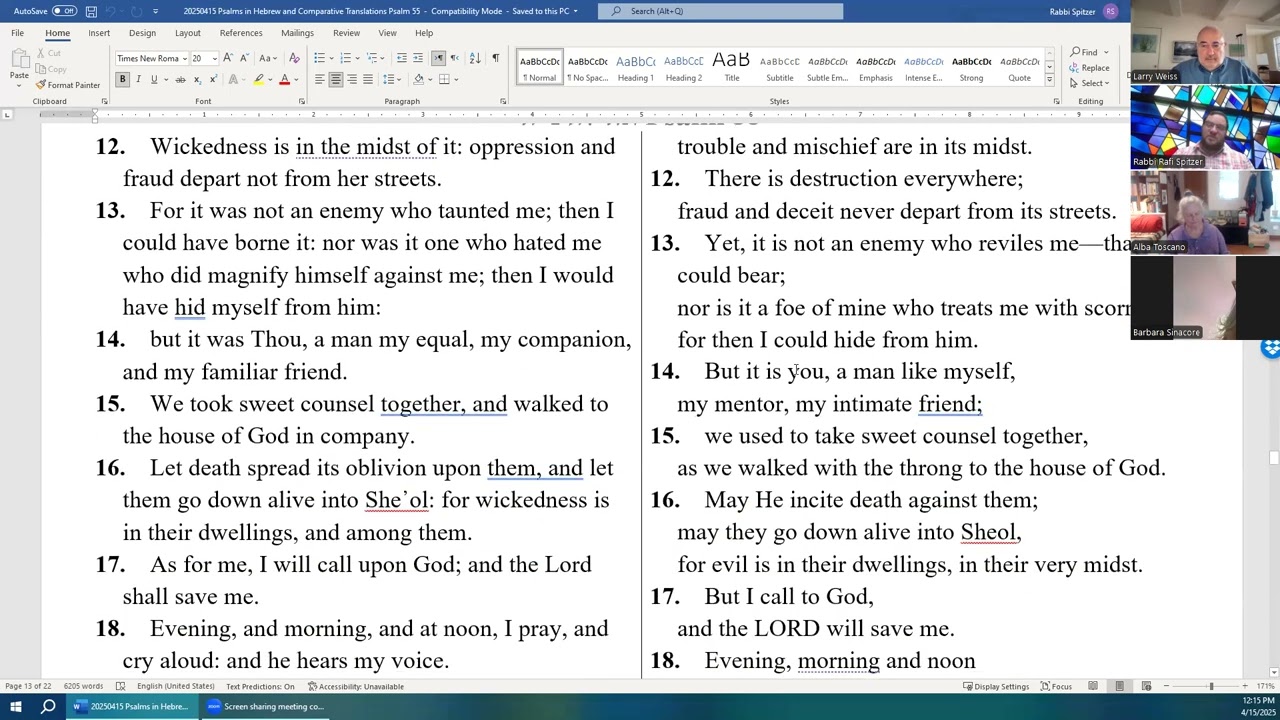1280x720 pixels.
Task: Click Justify alignment icon
Action: pos(368,79)
